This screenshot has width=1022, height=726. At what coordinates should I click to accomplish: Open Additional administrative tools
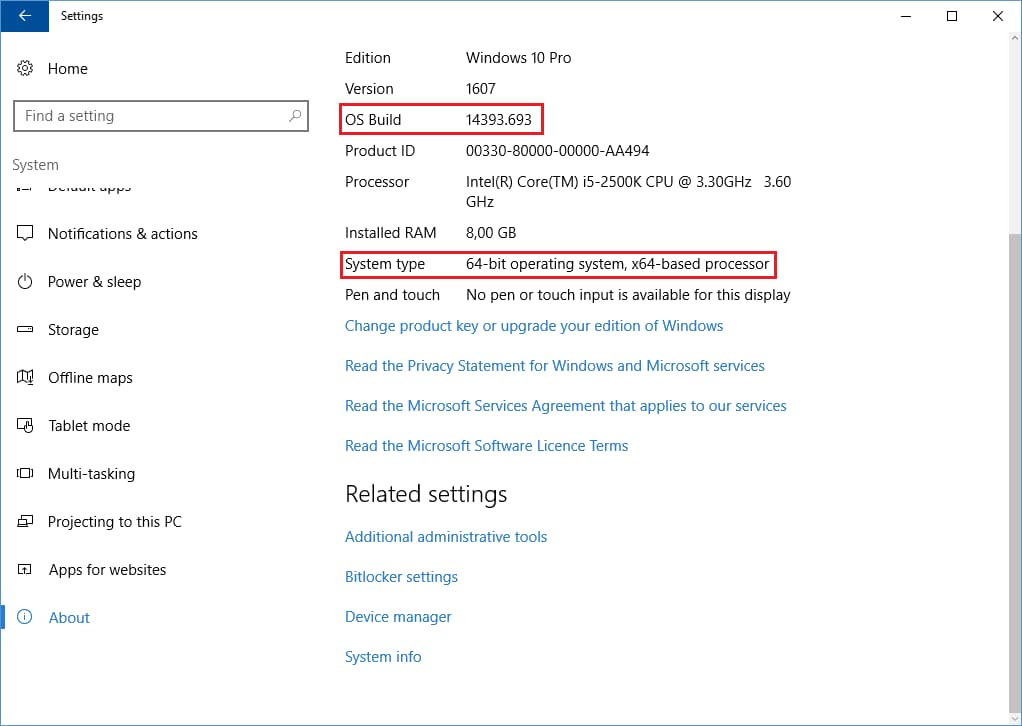(446, 537)
